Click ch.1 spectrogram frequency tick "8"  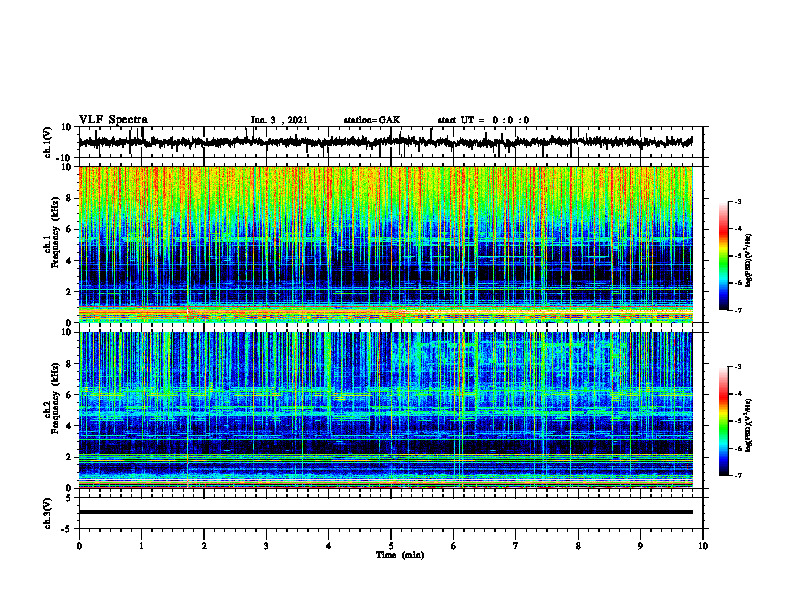(69, 198)
